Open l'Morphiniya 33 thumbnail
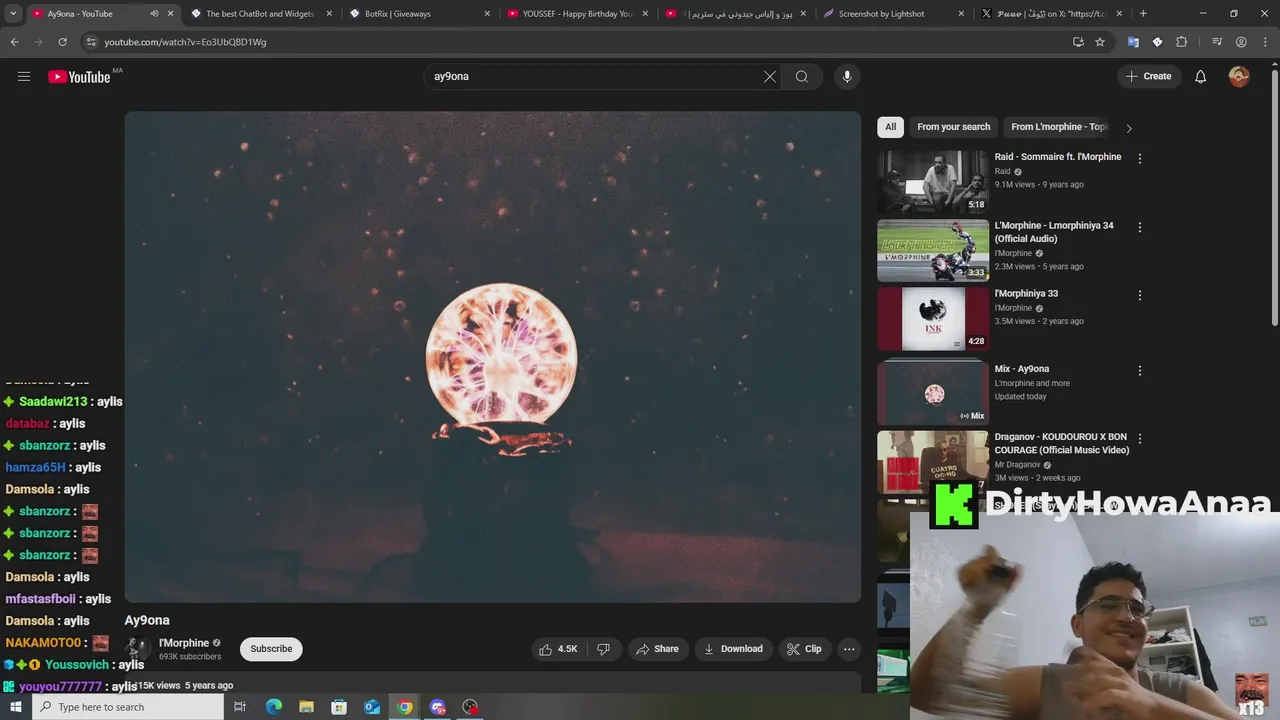This screenshot has width=1280, height=720. [933, 318]
